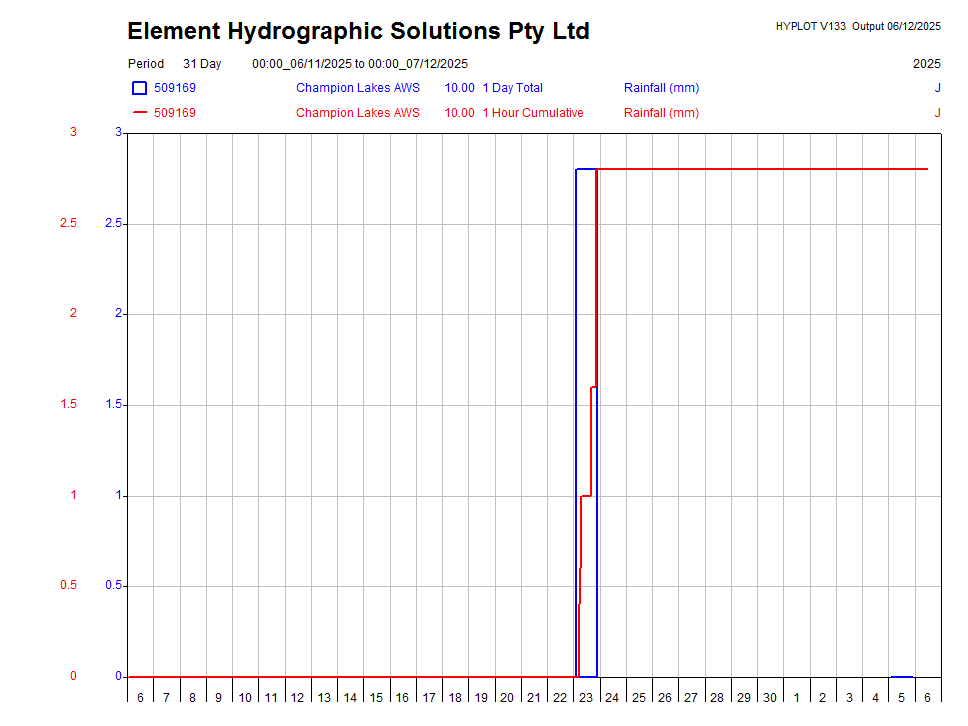Viewport: 968px width, 726px height.
Task: Click the Element Hydrographic Solutions title
Action: (x=358, y=31)
